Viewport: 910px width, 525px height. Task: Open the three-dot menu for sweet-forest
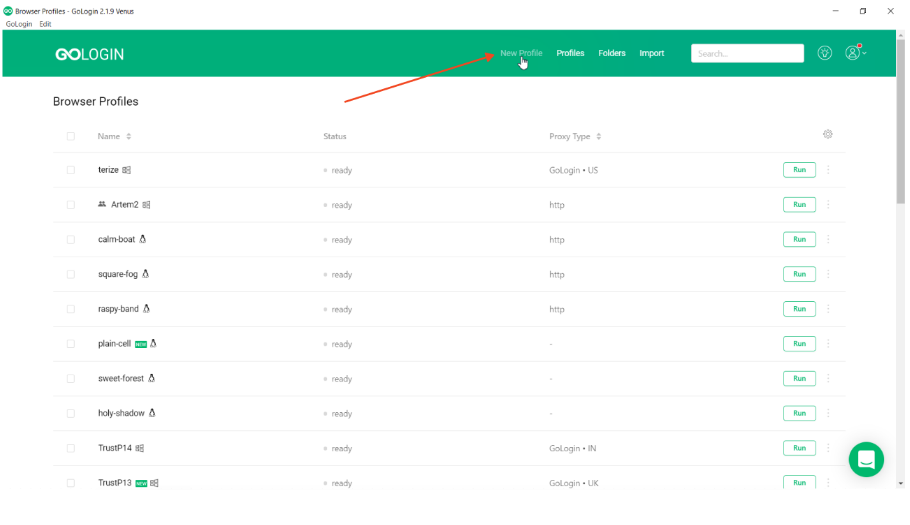pyautogui.click(x=828, y=378)
